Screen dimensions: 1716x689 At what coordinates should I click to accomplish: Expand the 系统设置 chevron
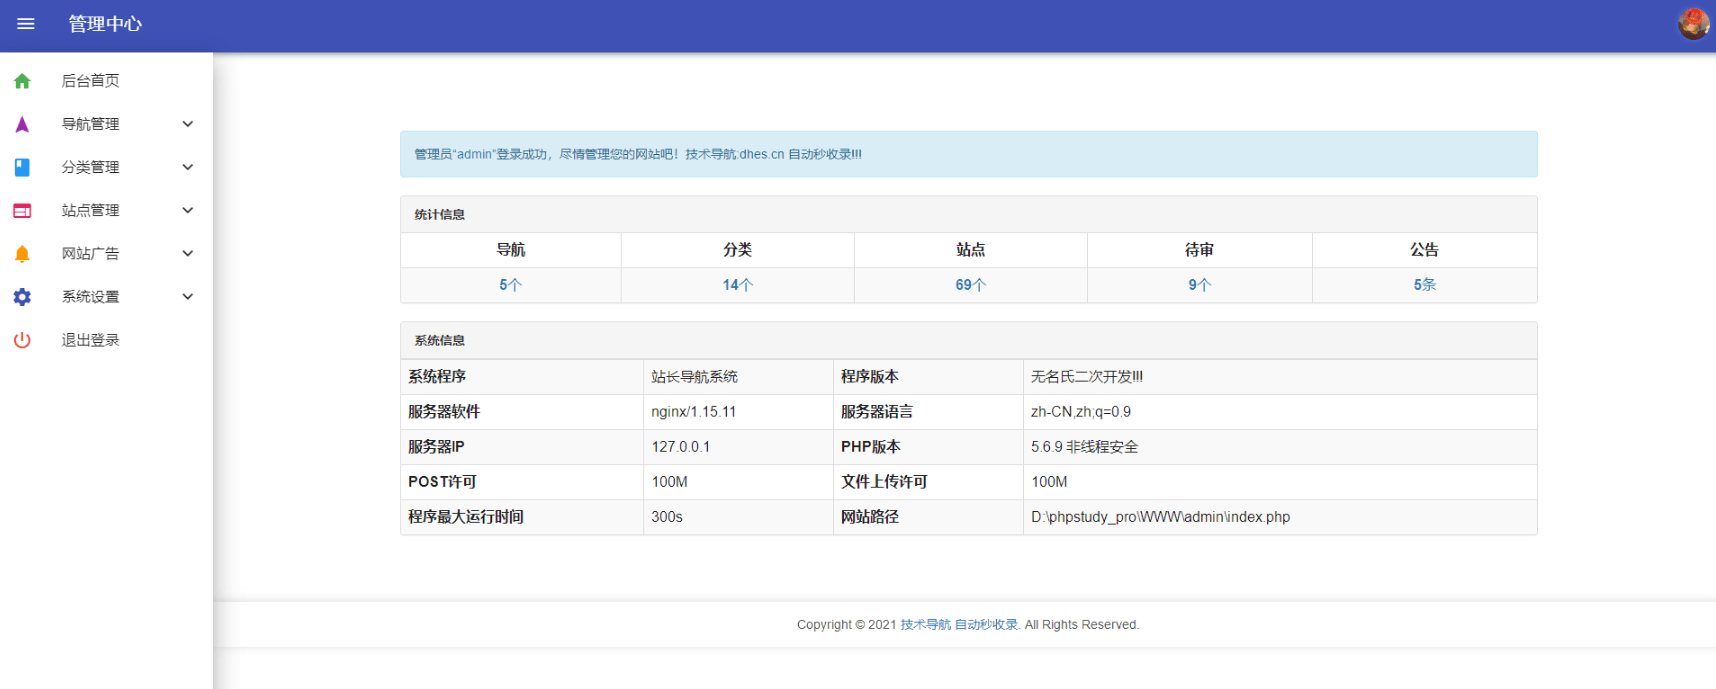pyautogui.click(x=187, y=296)
